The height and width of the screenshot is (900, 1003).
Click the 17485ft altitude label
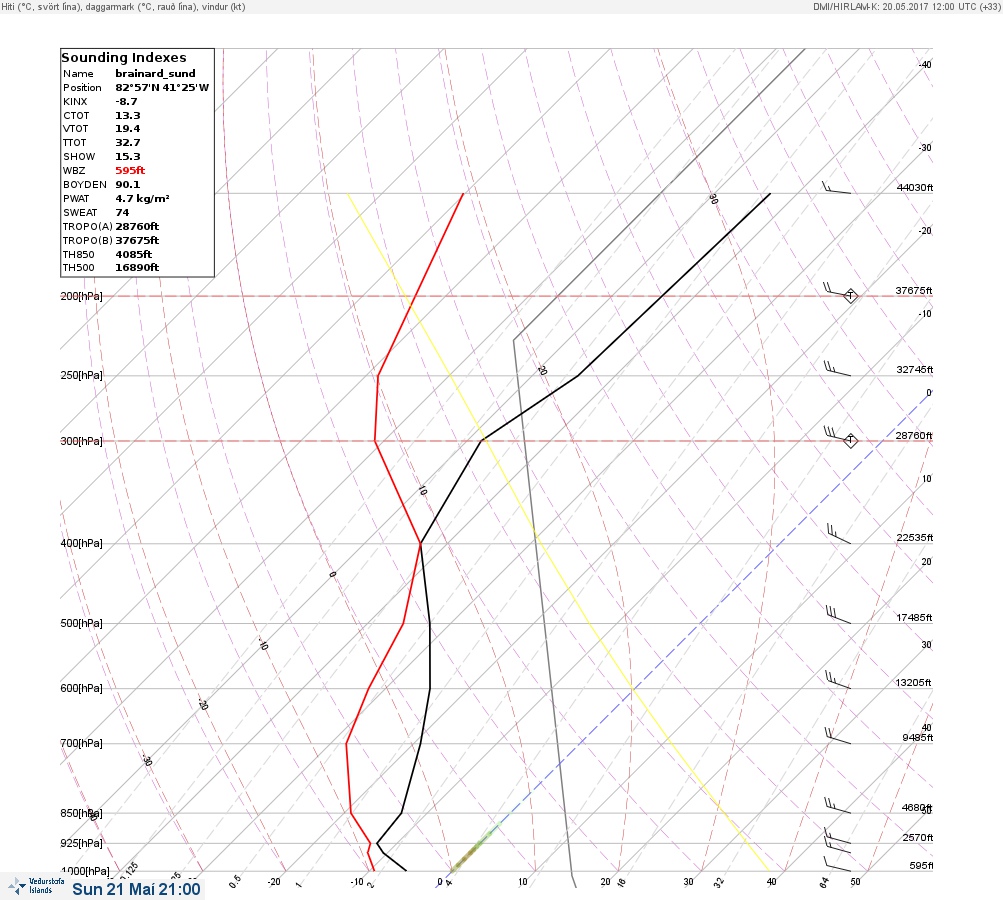pos(915,617)
